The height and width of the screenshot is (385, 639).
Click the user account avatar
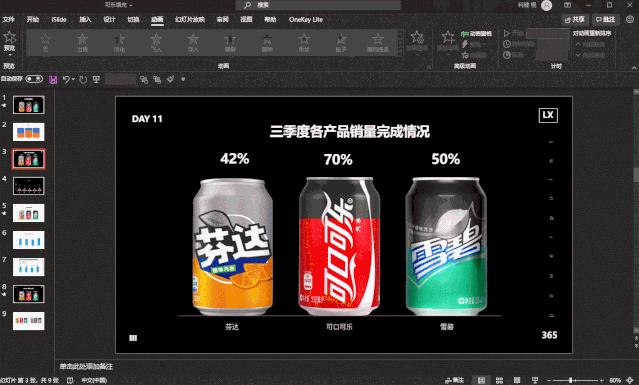coord(546,5)
